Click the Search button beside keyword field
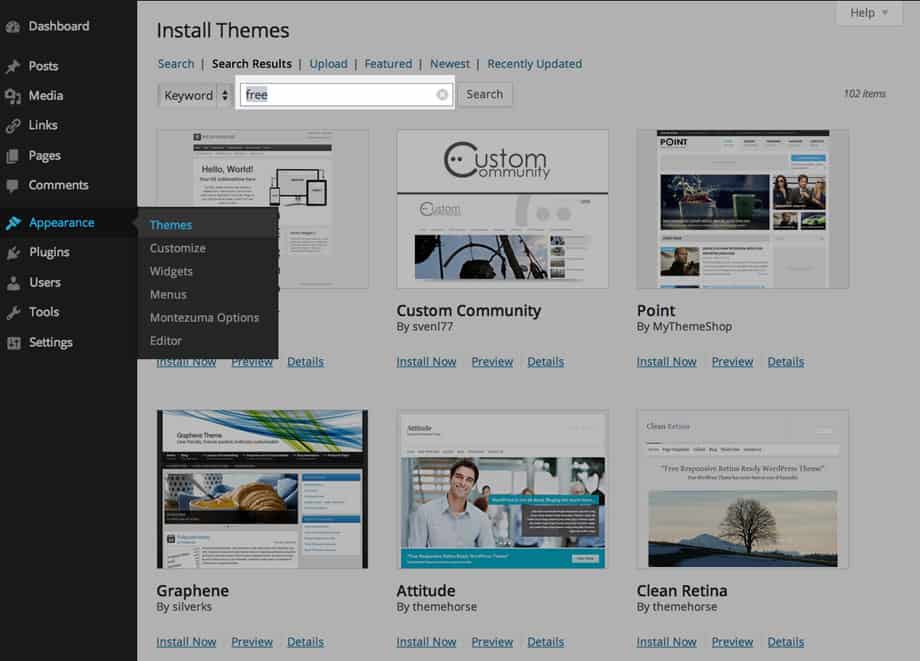920x661 pixels. [485, 94]
